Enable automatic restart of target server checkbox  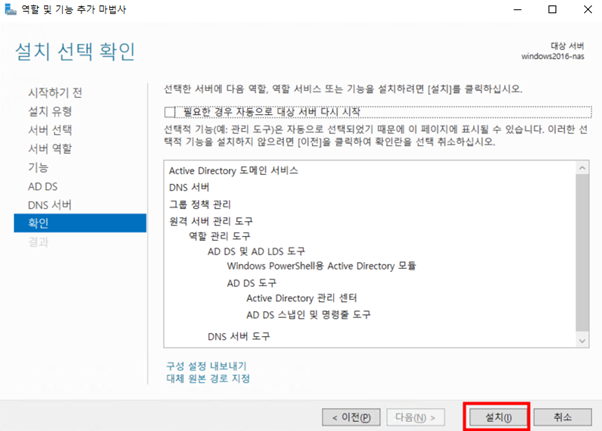click(169, 112)
